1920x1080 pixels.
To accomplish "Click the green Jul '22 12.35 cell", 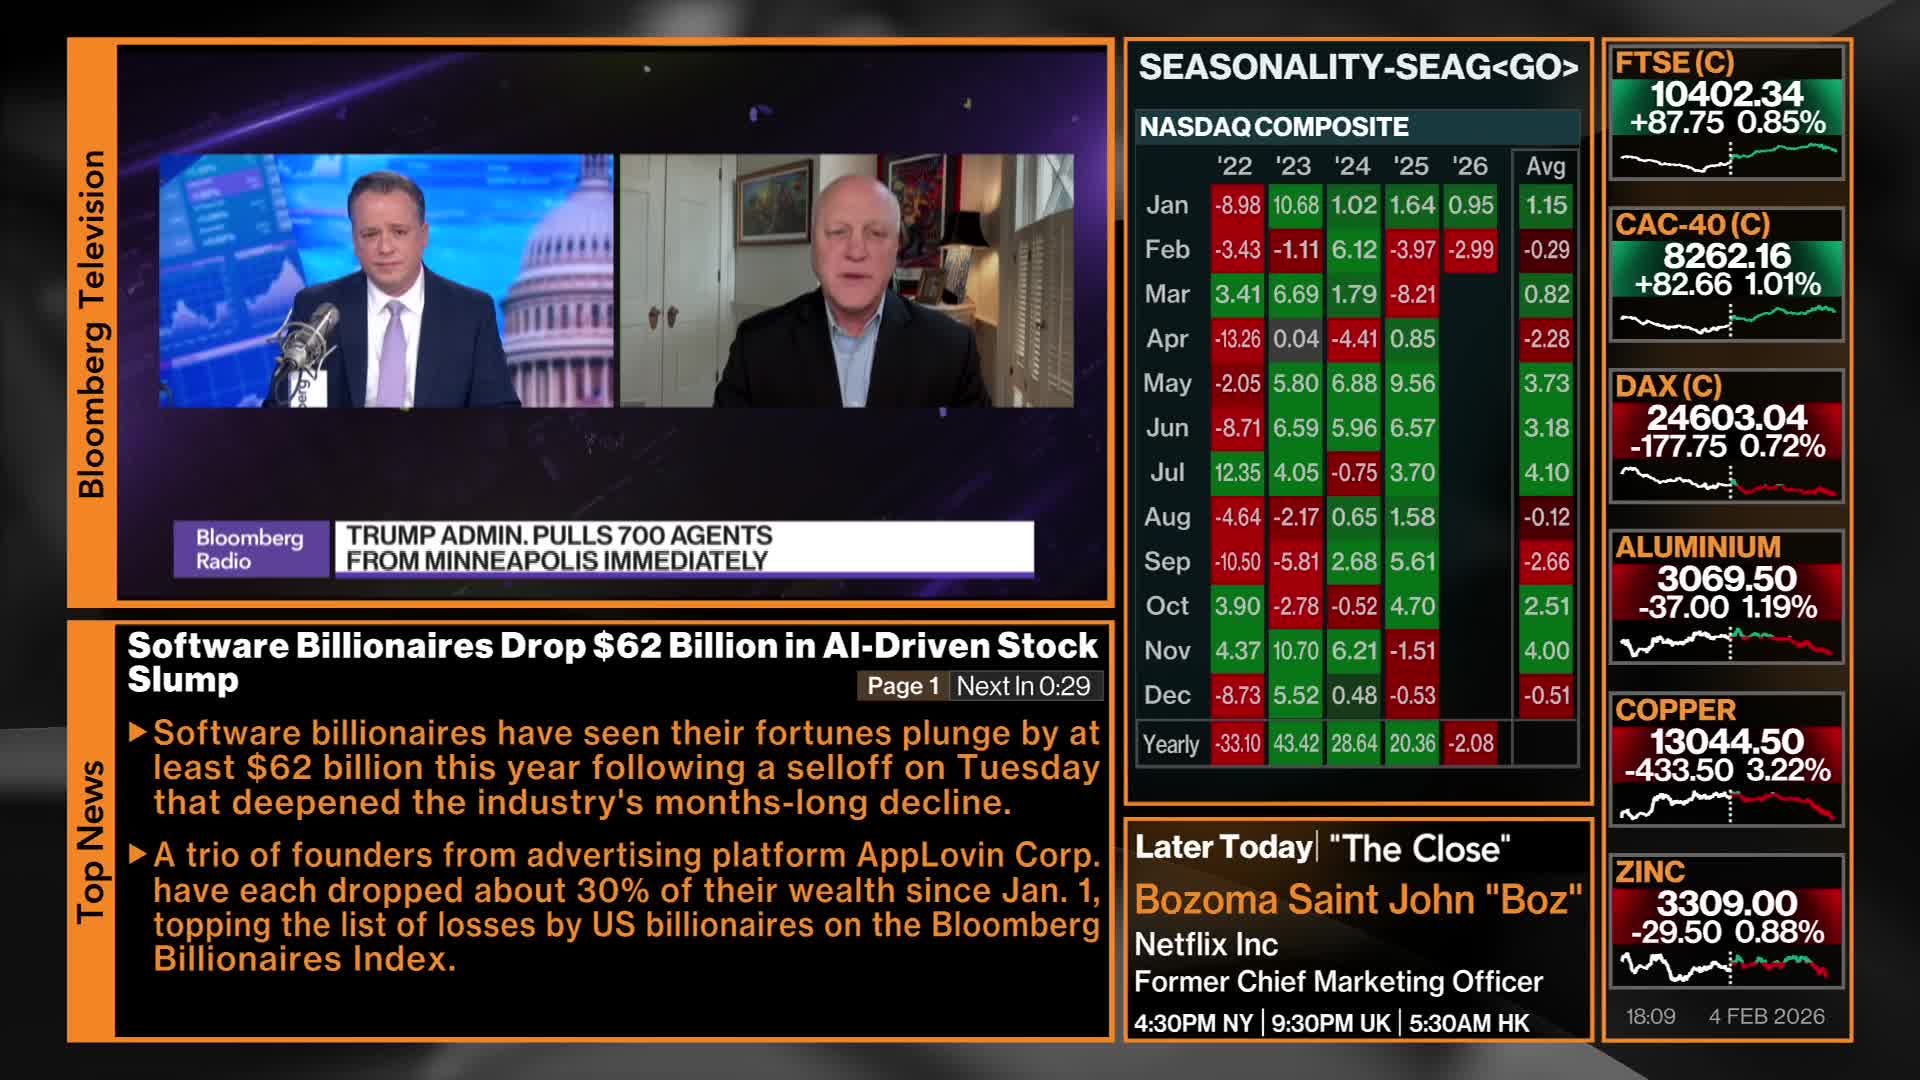I will click(1237, 473).
